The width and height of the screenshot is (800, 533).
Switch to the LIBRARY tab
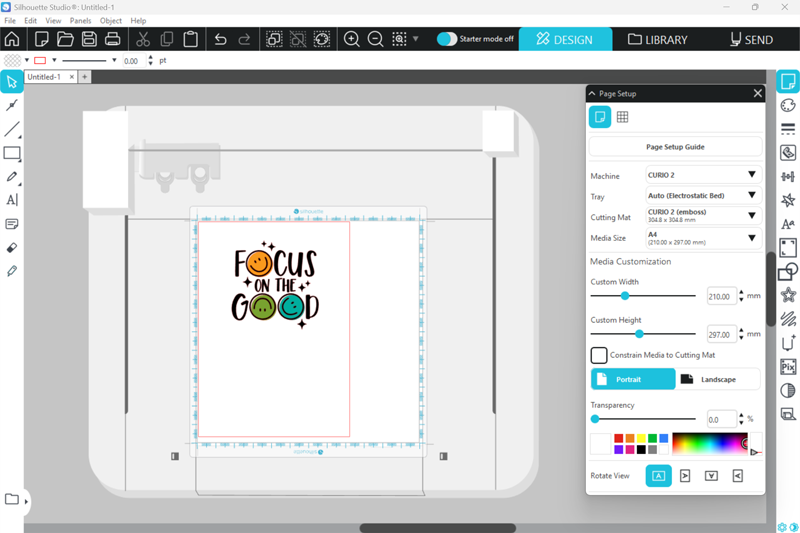point(658,40)
